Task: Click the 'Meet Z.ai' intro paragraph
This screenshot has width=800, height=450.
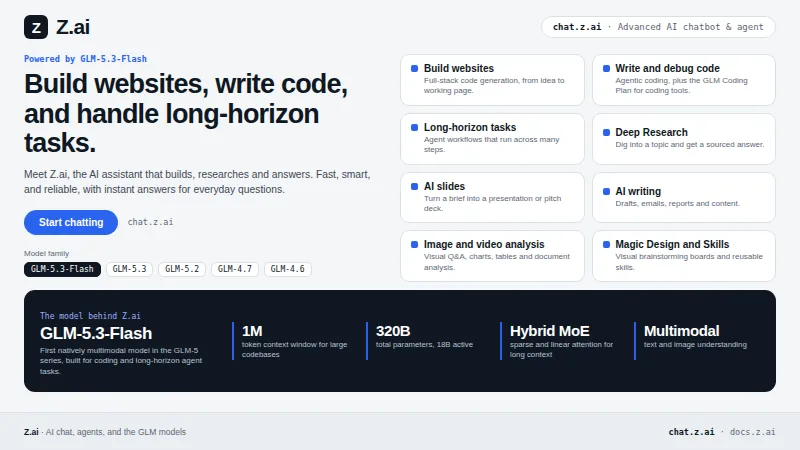Action: point(197,182)
